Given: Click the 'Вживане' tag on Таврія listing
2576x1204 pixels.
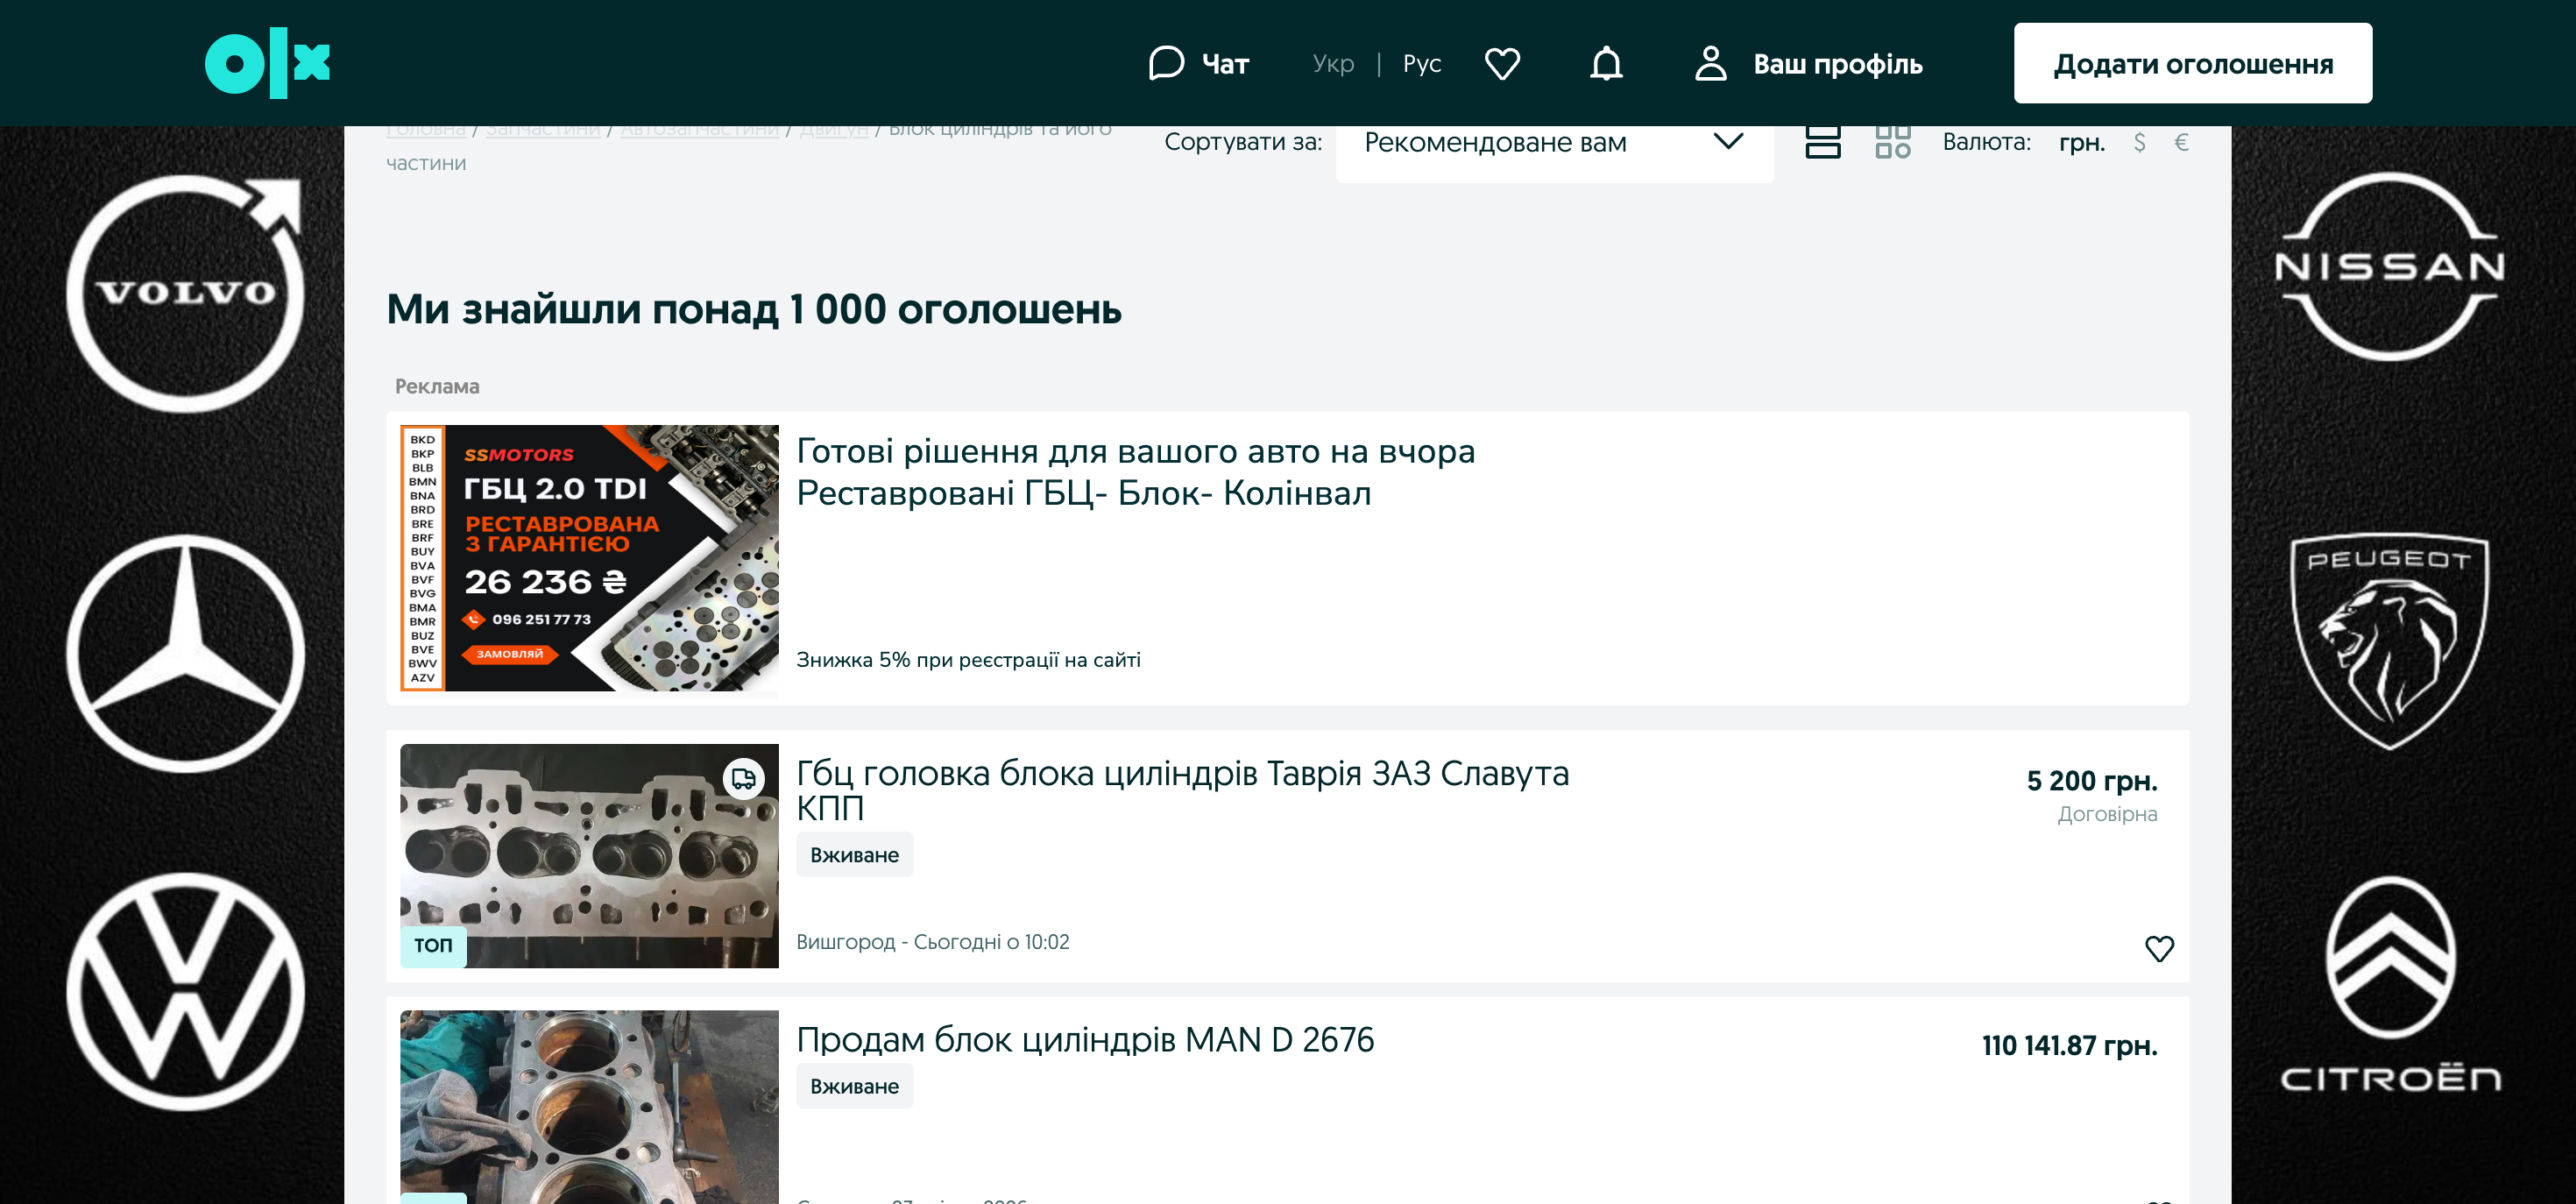Looking at the screenshot, I should tap(854, 855).
